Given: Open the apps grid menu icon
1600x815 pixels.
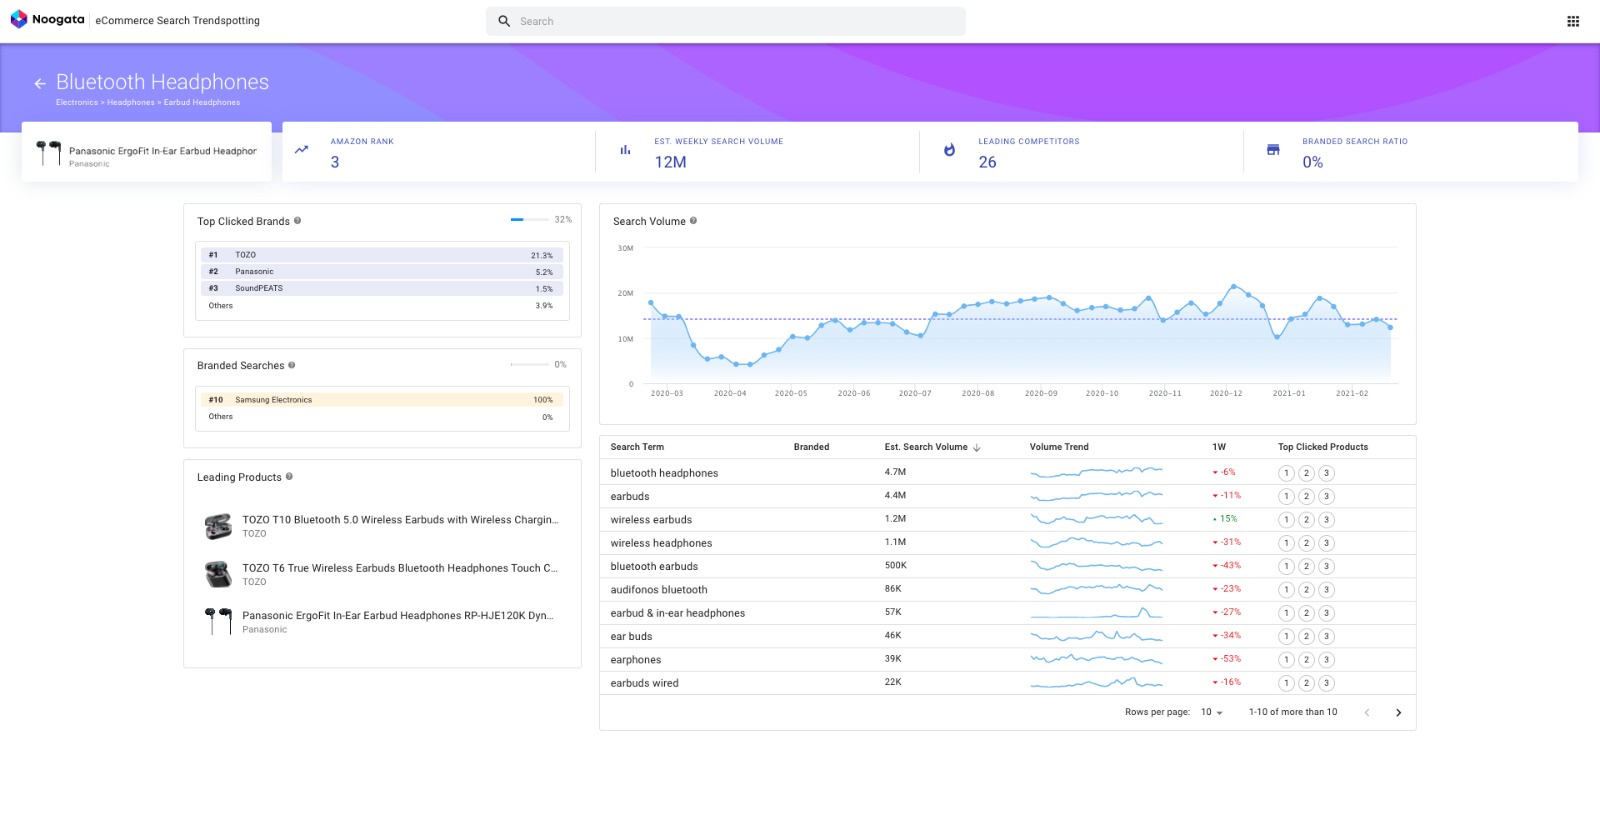Looking at the screenshot, I should 1573,21.
